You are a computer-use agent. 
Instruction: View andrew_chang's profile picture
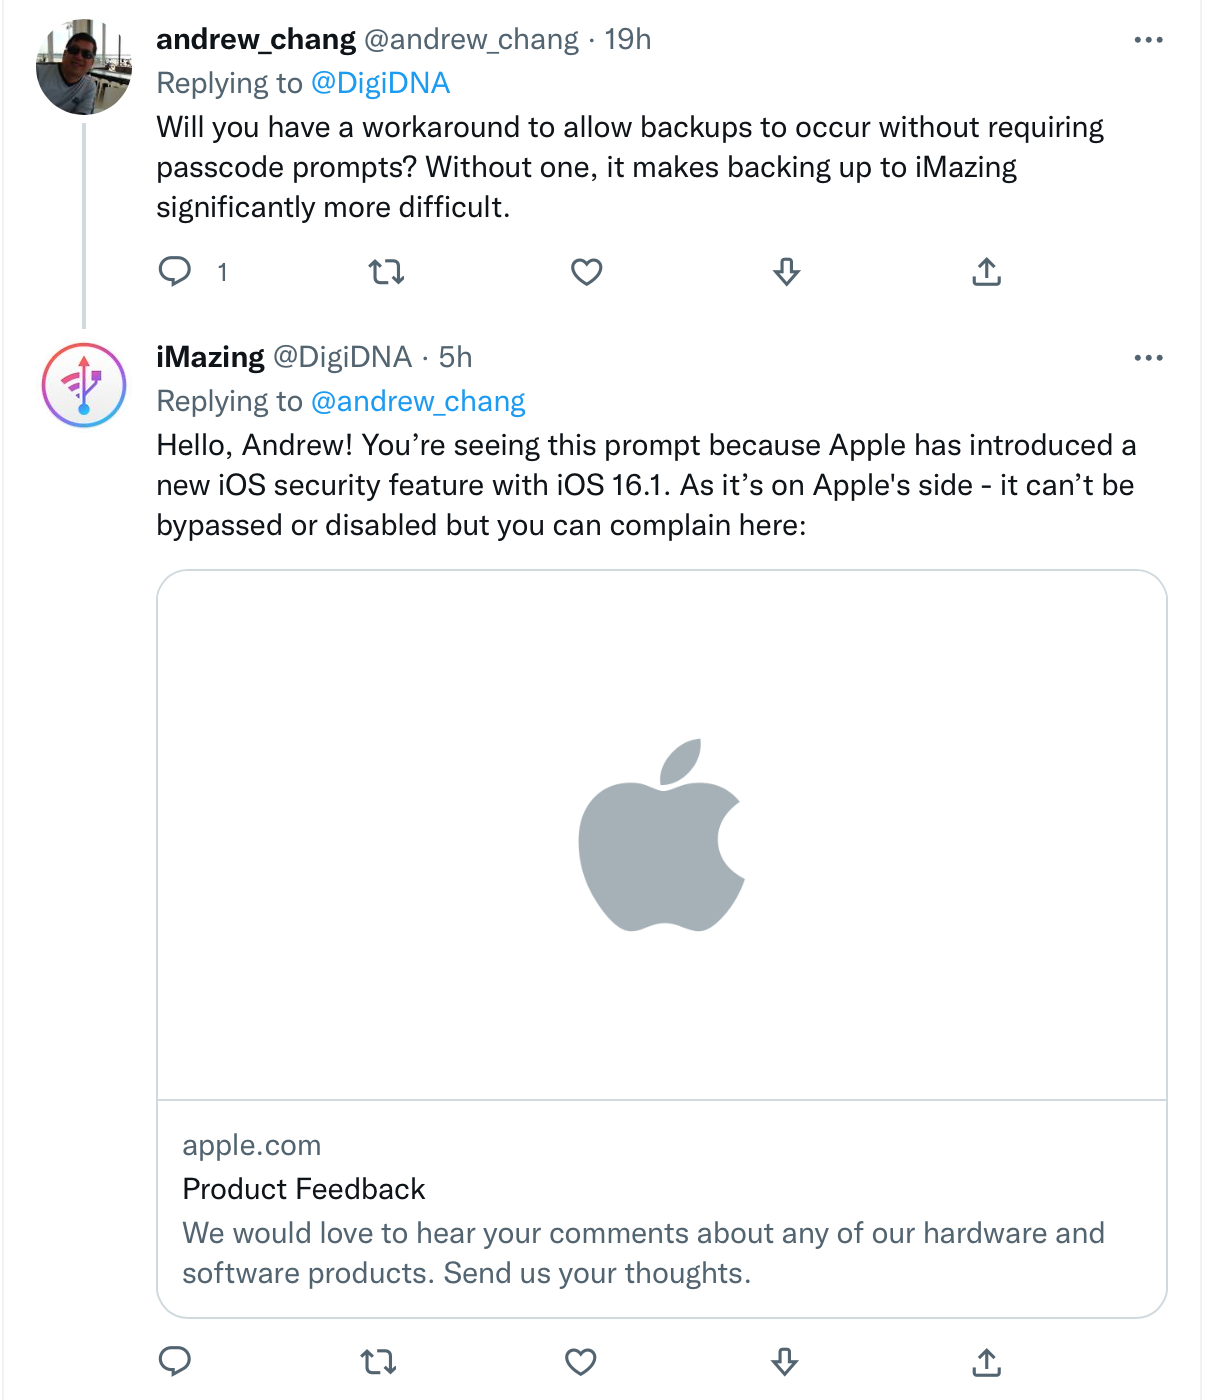[84, 66]
